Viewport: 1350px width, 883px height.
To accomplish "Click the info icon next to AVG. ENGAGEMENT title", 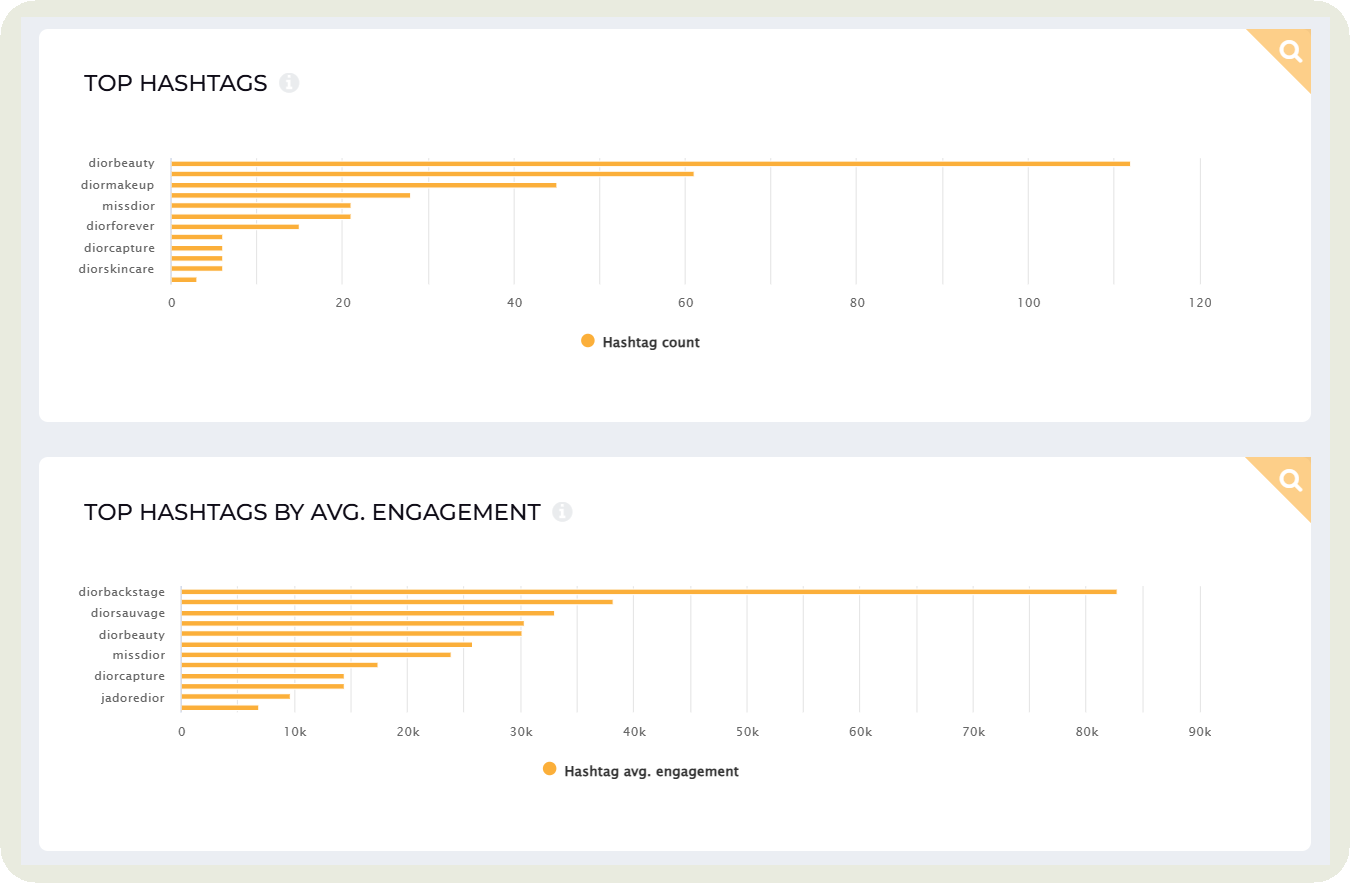I will click(563, 512).
